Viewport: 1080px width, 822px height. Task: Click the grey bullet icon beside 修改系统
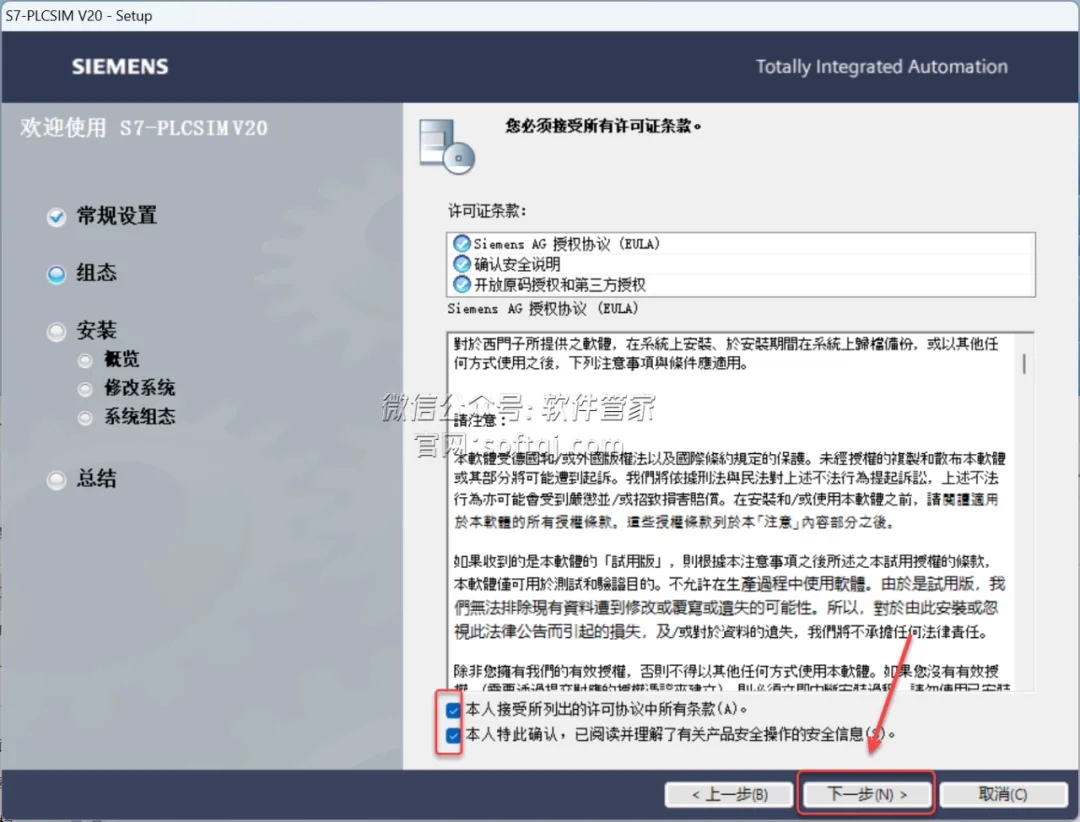(85, 389)
